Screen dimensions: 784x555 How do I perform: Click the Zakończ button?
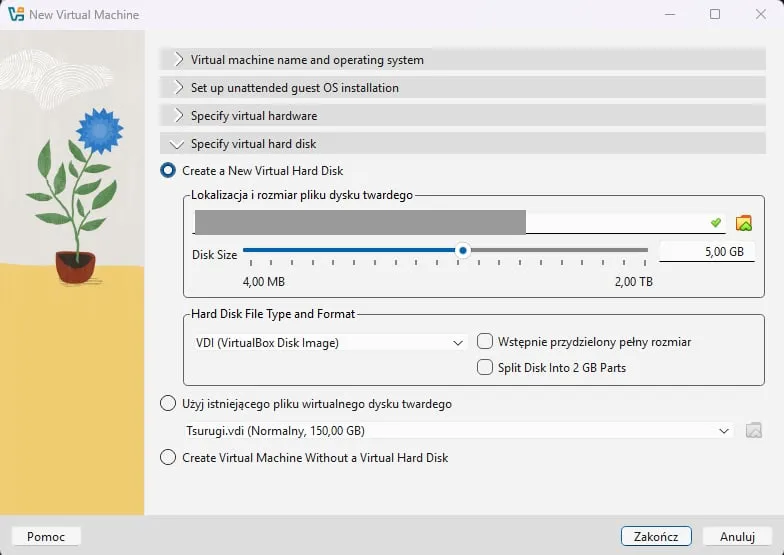(656, 536)
